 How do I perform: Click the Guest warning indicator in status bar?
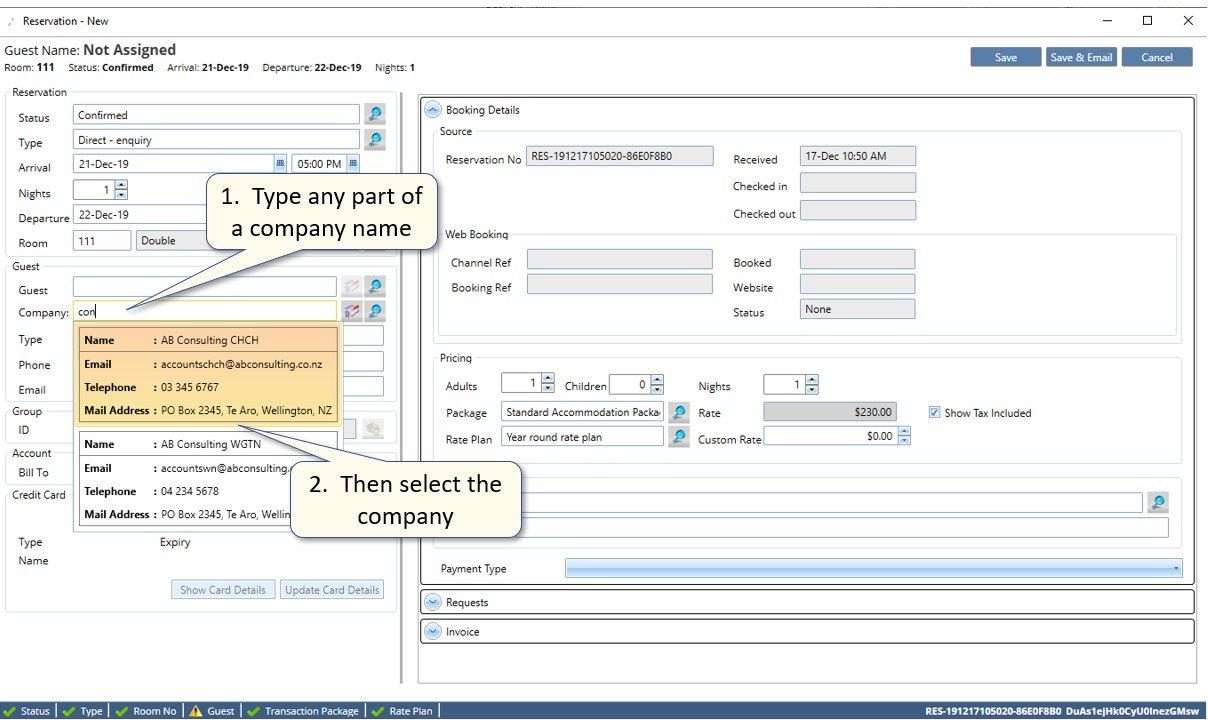coord(212,711)
